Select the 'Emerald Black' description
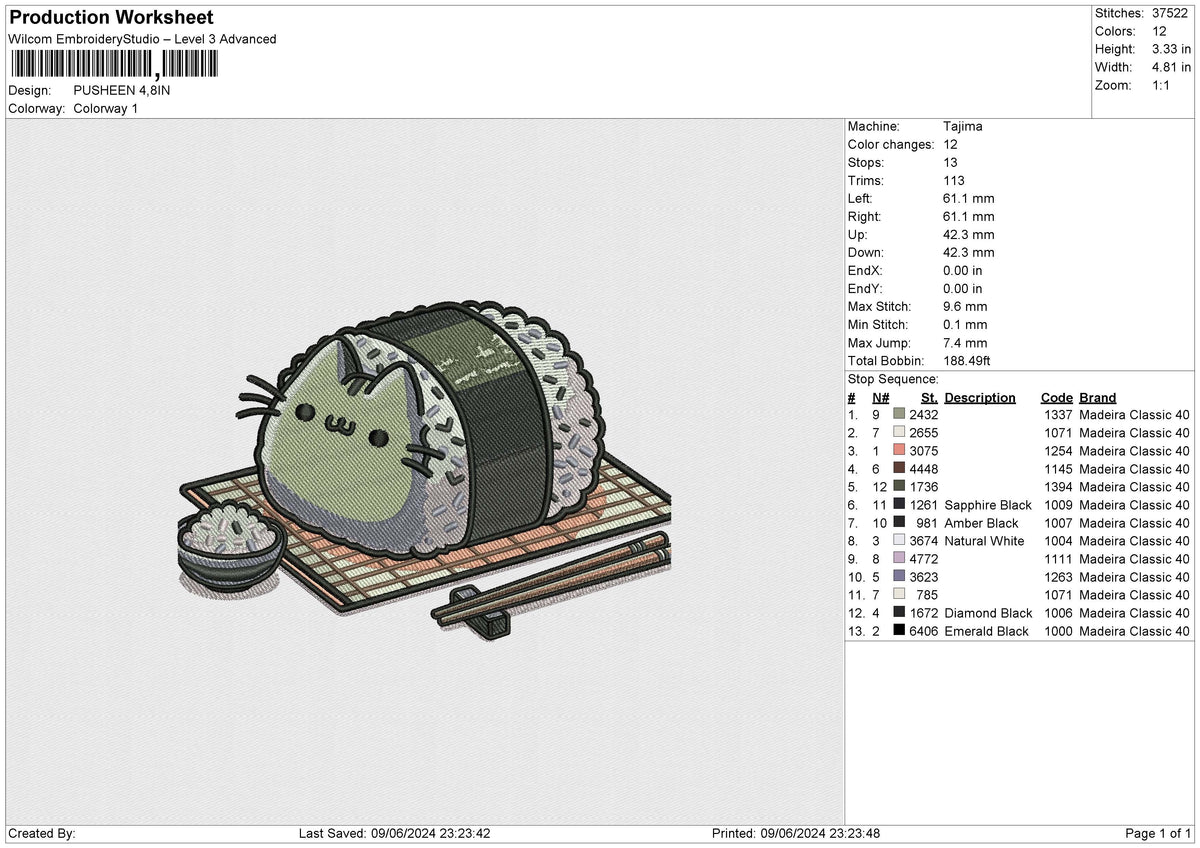The image size is (1200, 848). (x=987, y=631)
